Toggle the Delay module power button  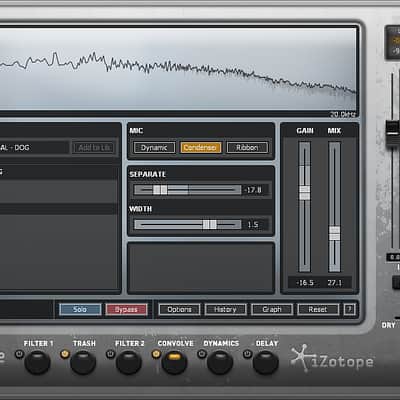[x=247, y=354]
